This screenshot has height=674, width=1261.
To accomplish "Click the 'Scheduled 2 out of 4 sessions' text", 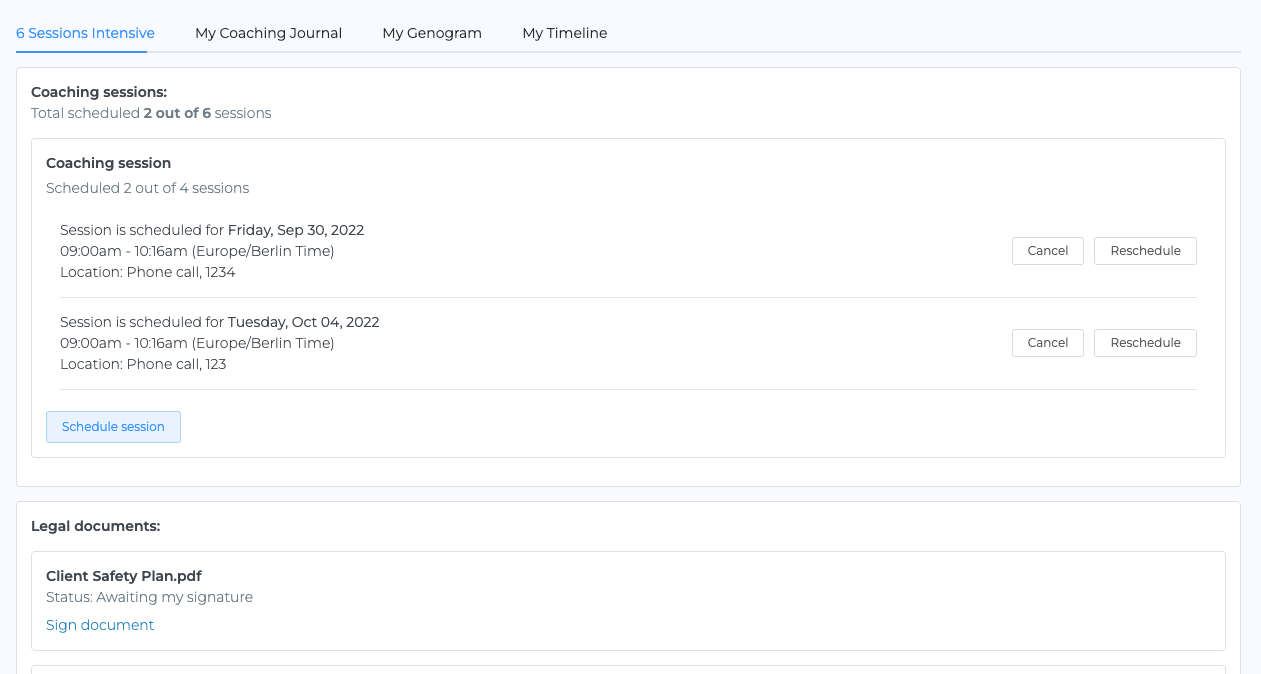I will [147, 188].
